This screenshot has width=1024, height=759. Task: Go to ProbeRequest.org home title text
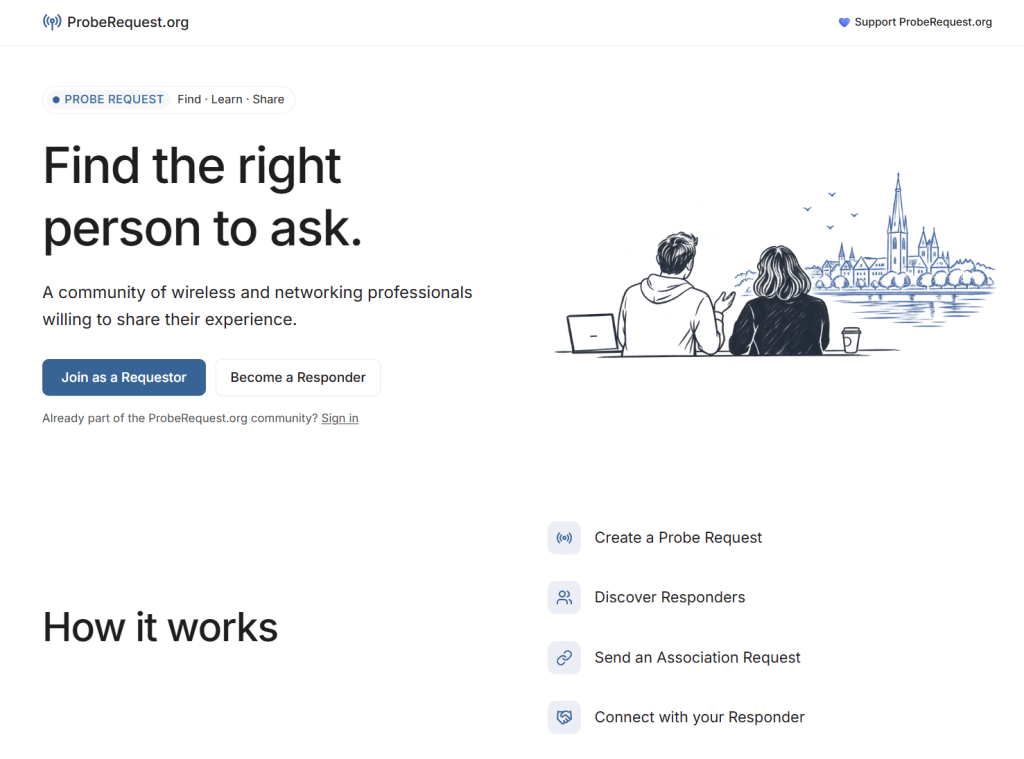(x=128, y=22)
